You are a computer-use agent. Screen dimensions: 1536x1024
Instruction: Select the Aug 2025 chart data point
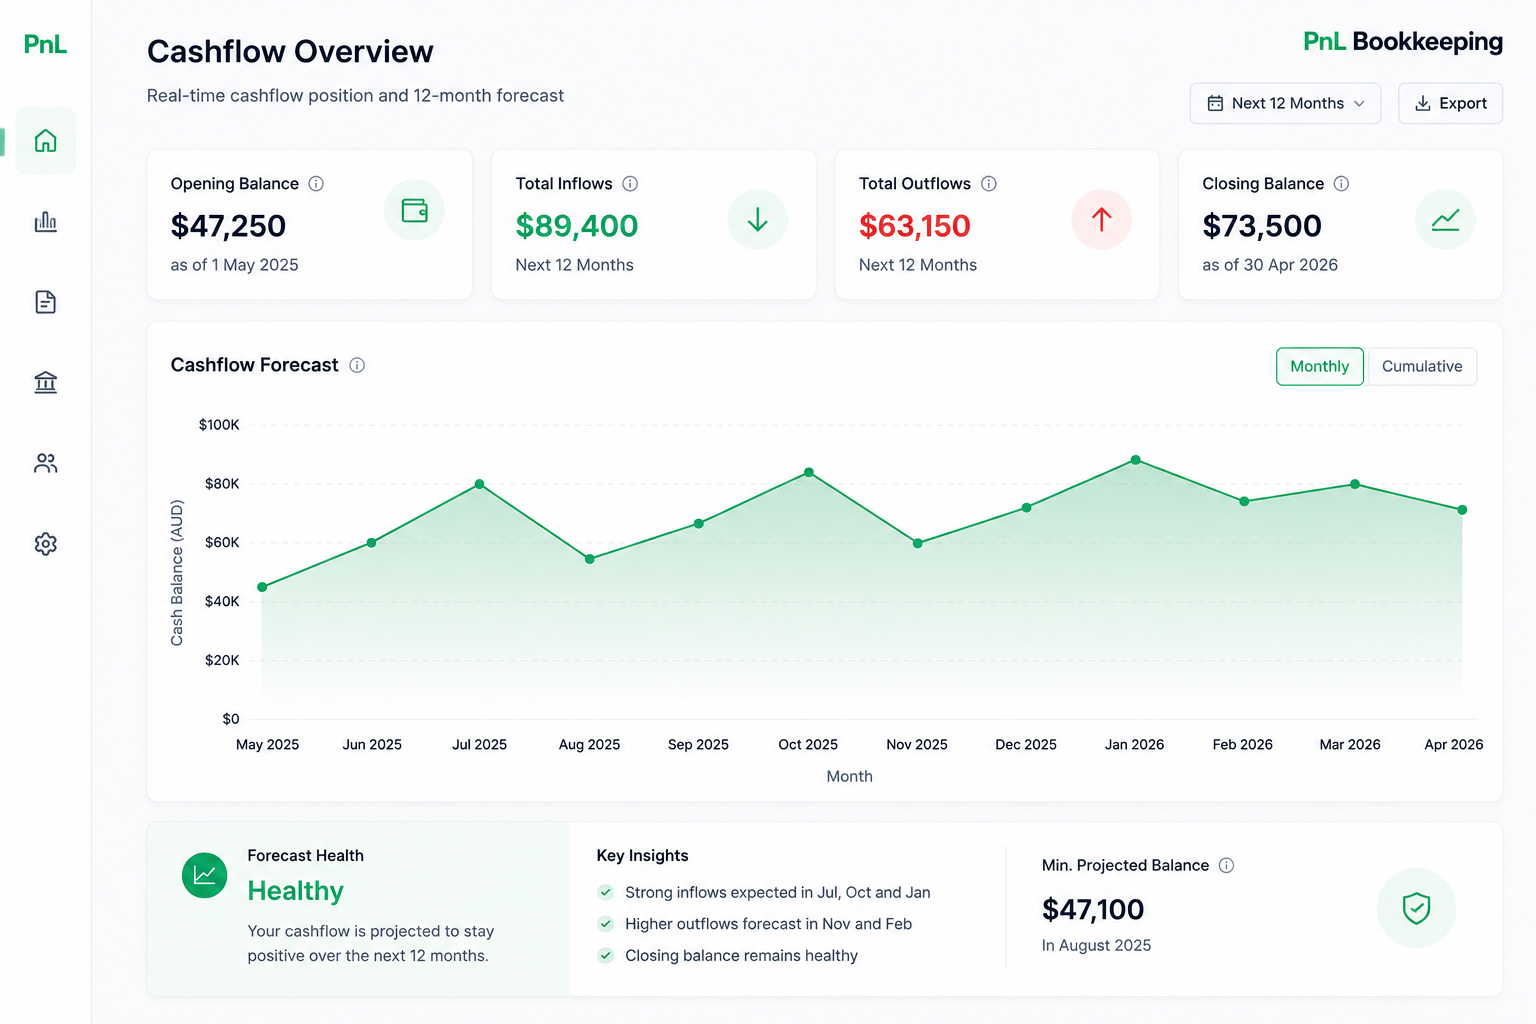point(590,559)
